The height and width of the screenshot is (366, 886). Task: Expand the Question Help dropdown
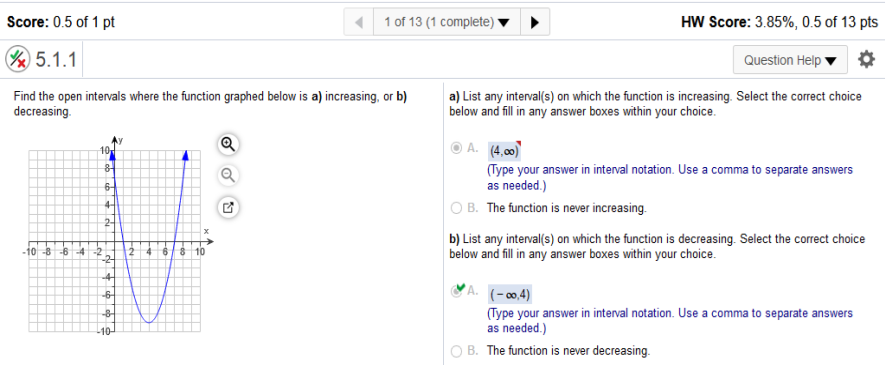coord(790,60)
